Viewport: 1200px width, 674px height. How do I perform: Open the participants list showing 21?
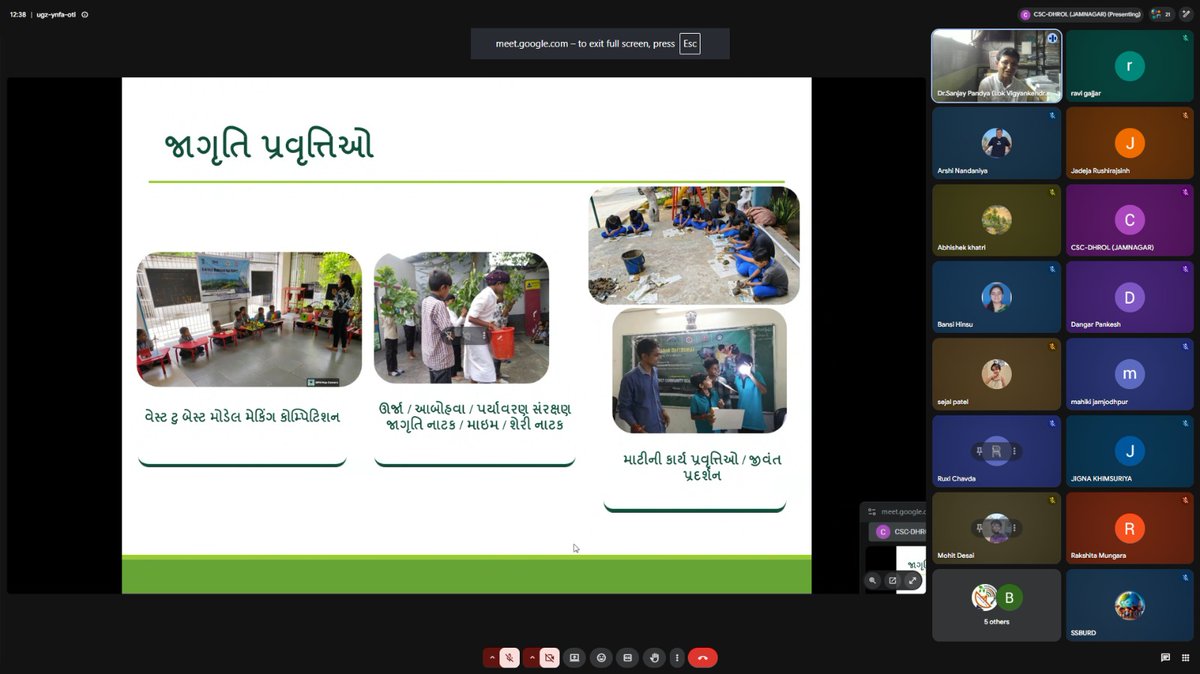(1161, 15)
